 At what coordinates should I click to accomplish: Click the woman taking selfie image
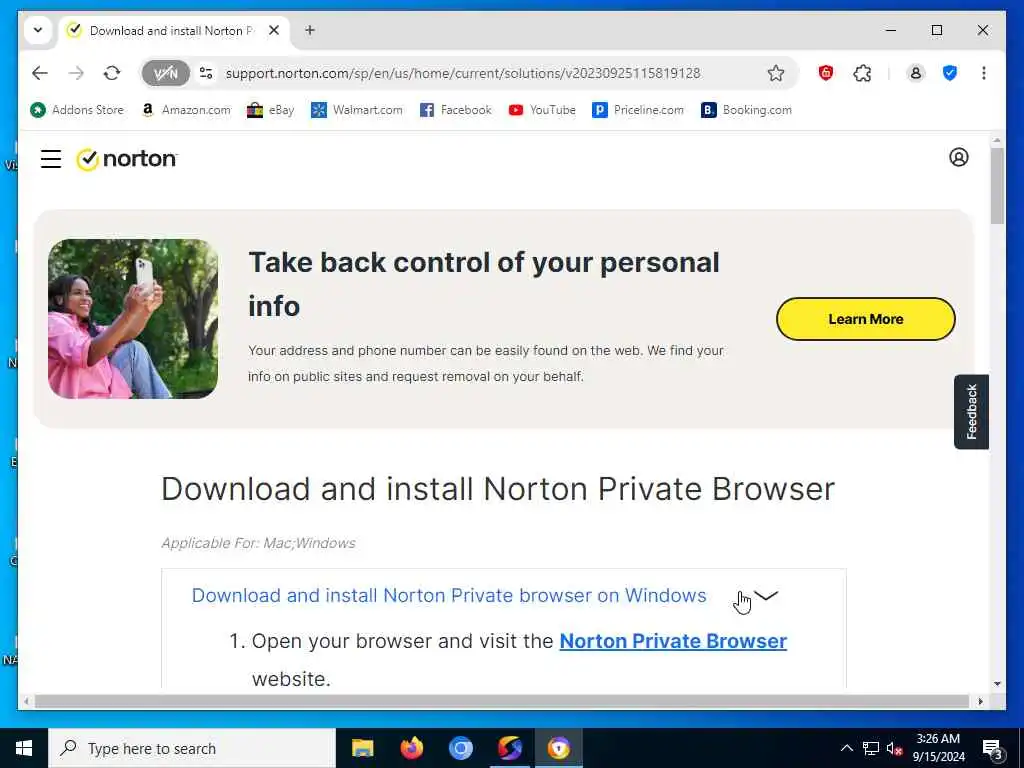tap(133, 319)
